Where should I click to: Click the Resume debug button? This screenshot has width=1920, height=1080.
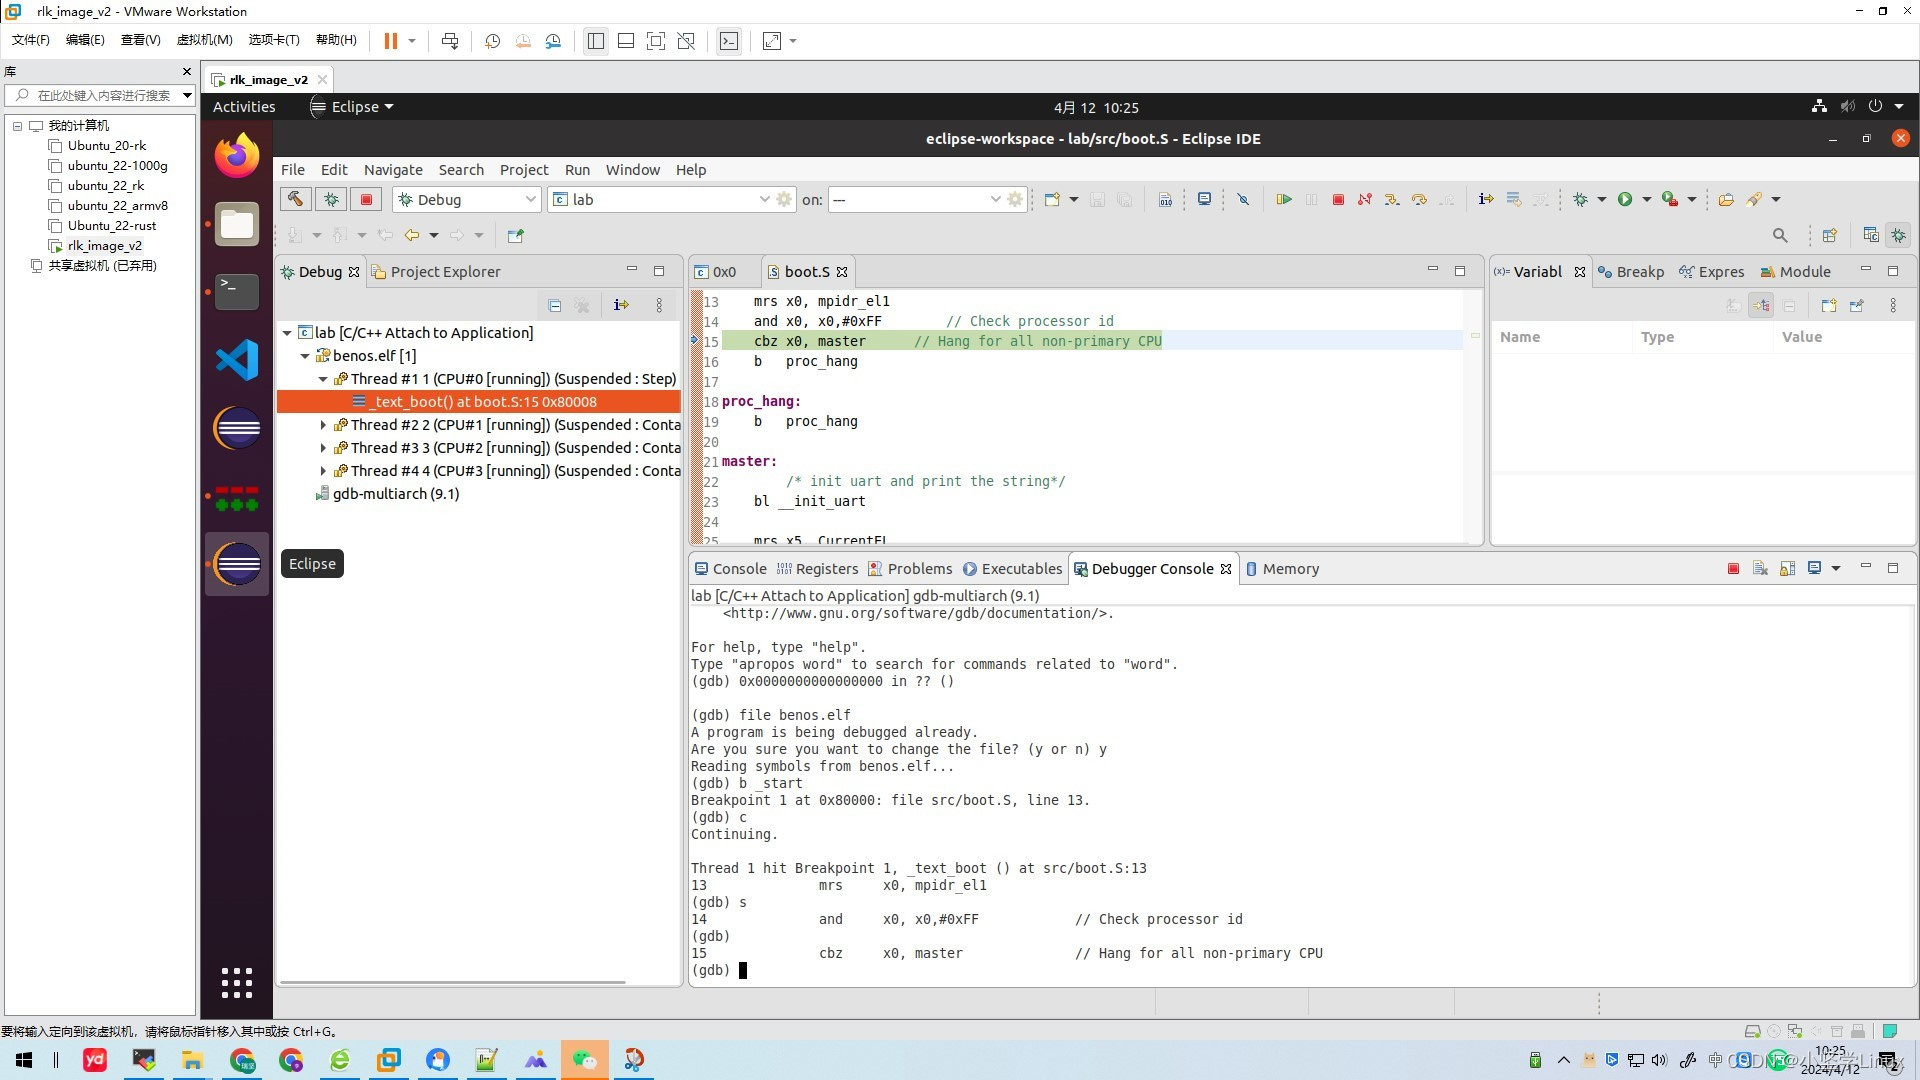(1283, 200)
